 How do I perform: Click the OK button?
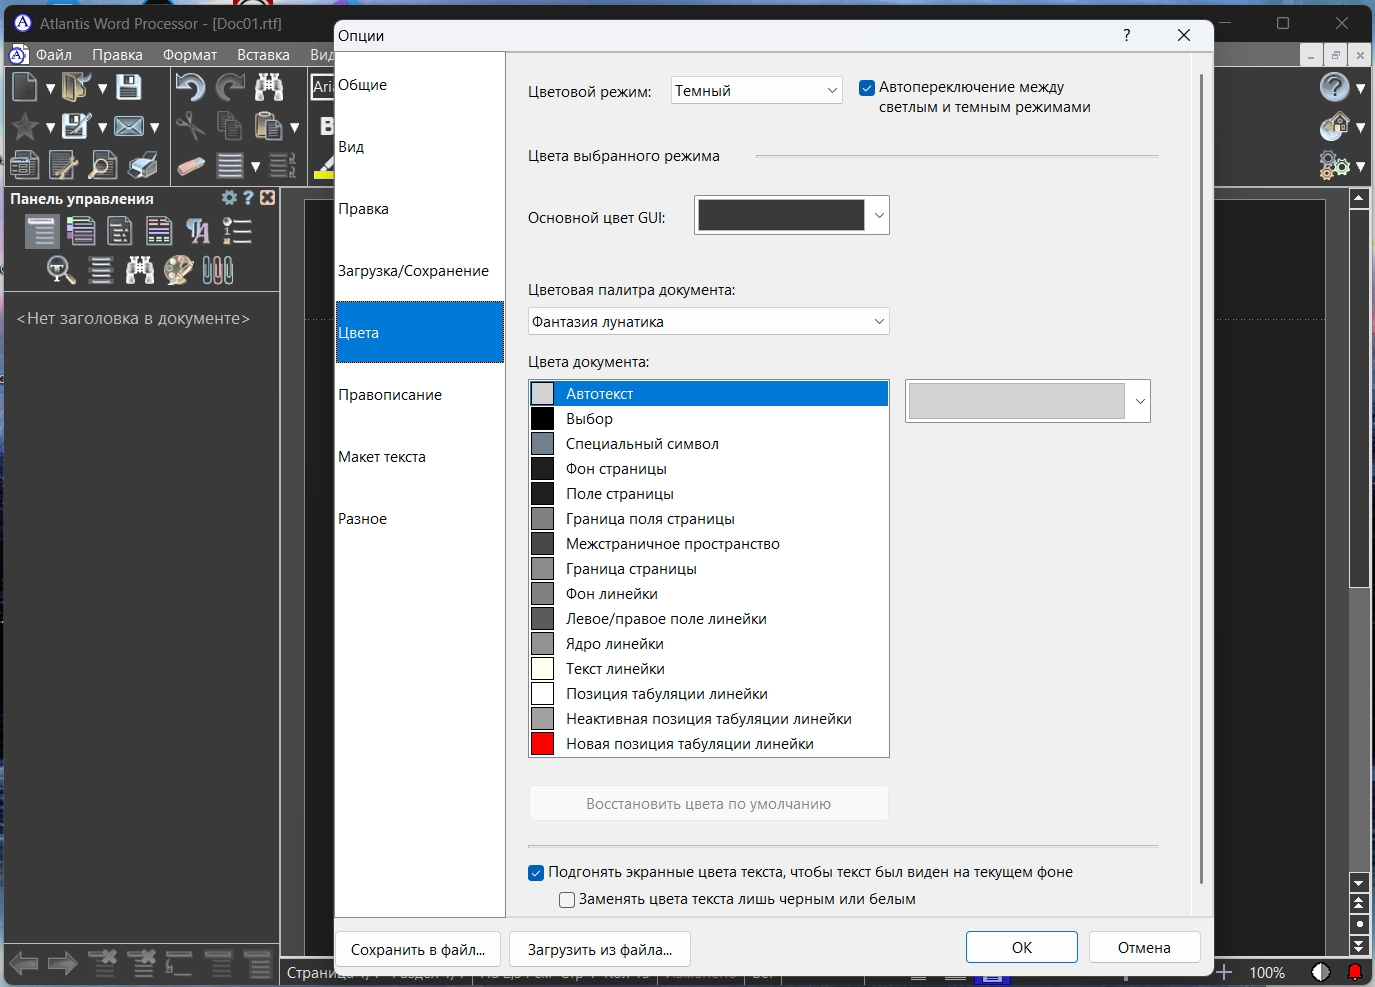tap(1022, 948)
